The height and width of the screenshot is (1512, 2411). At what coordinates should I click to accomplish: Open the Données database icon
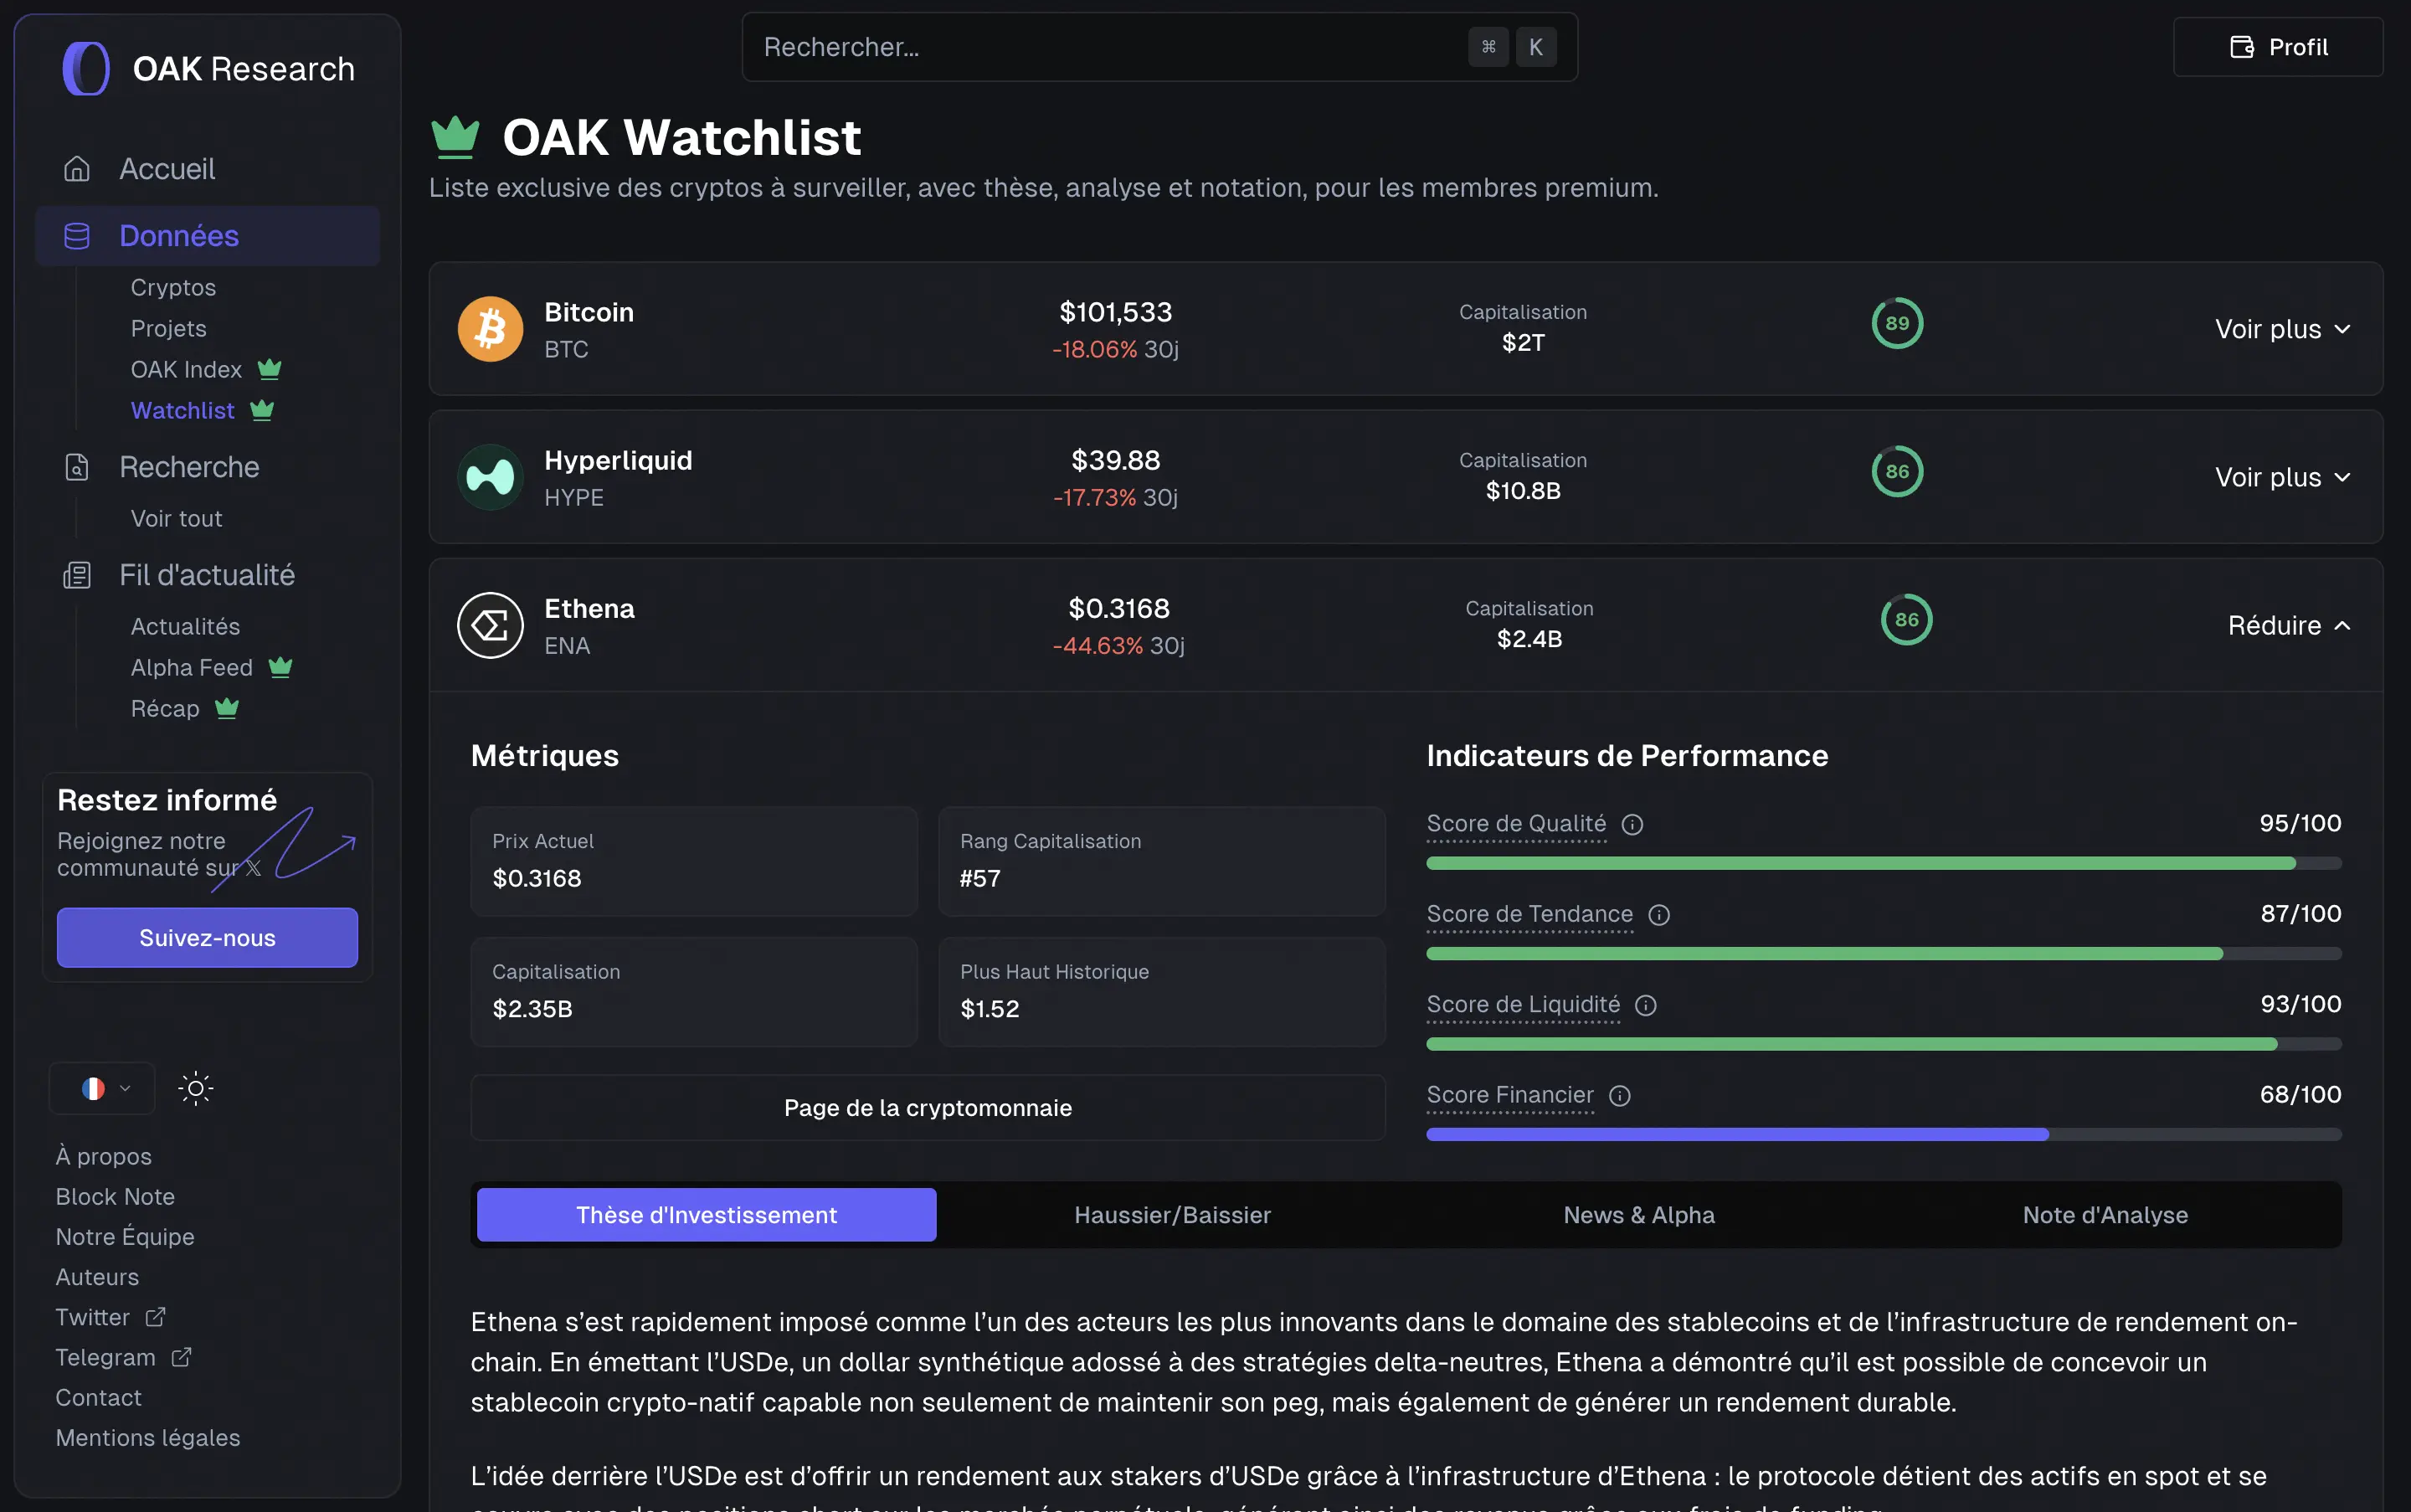click(77, 236)
